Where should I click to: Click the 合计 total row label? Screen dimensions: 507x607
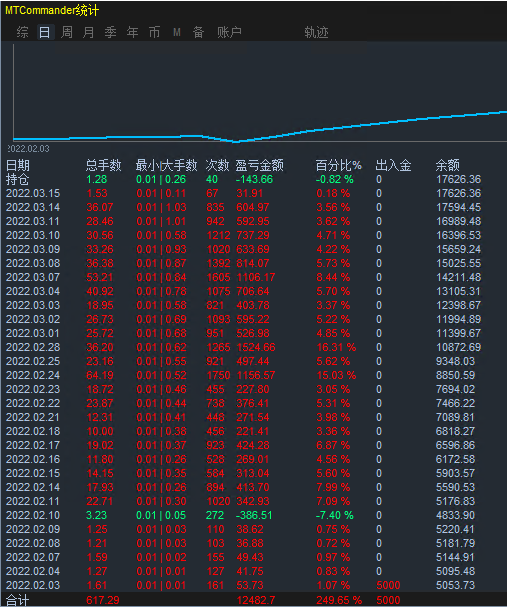click(x=17, y=600)
